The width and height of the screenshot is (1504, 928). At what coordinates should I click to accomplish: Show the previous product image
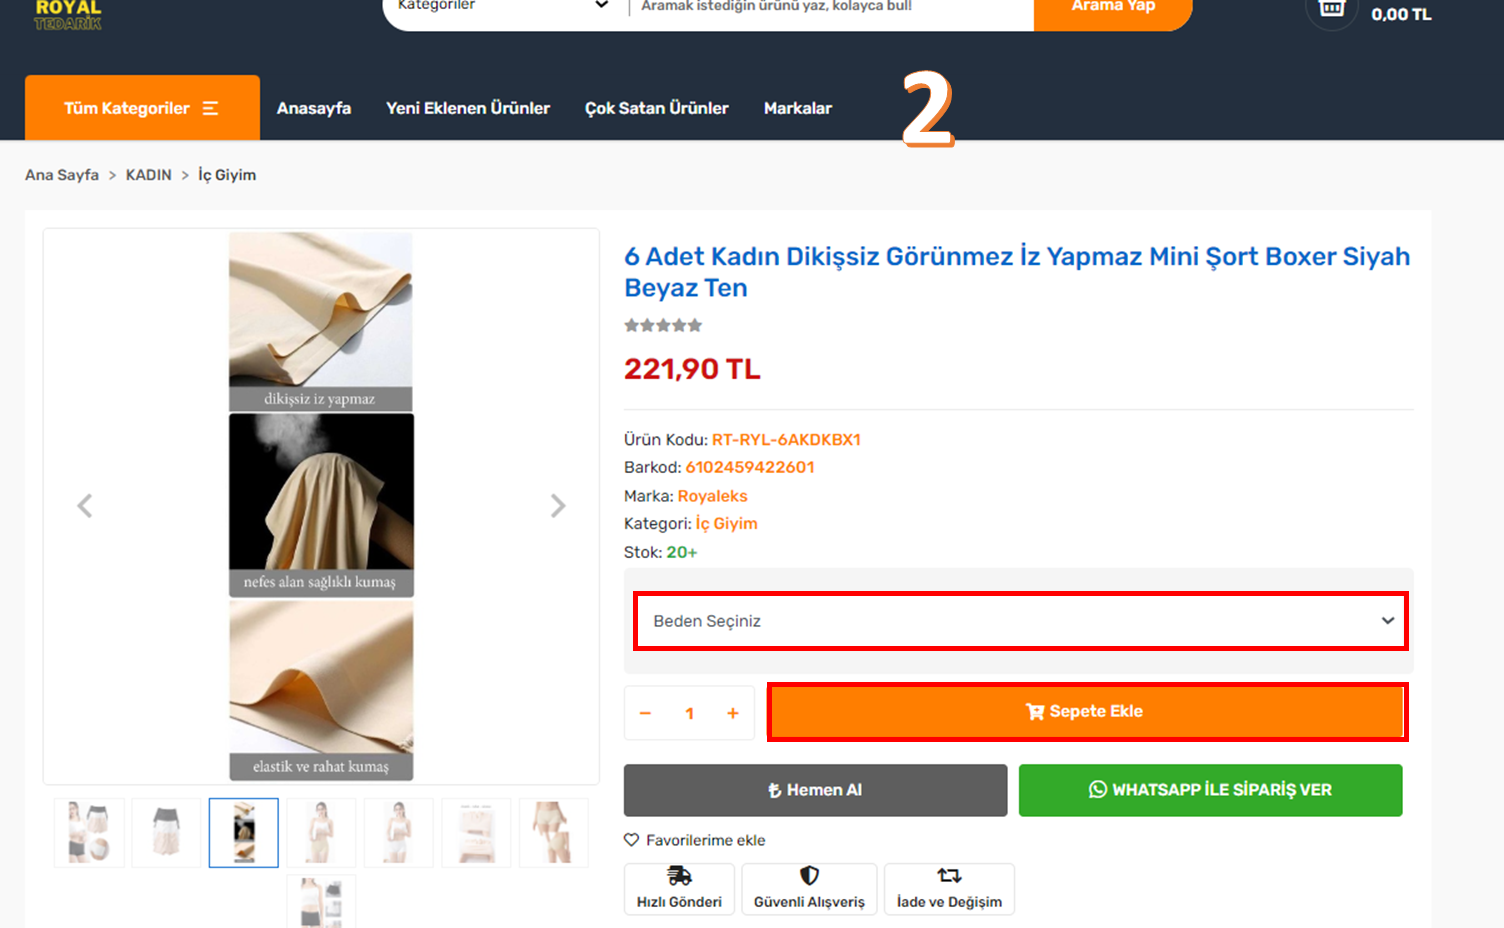click(x=85, y=506)
